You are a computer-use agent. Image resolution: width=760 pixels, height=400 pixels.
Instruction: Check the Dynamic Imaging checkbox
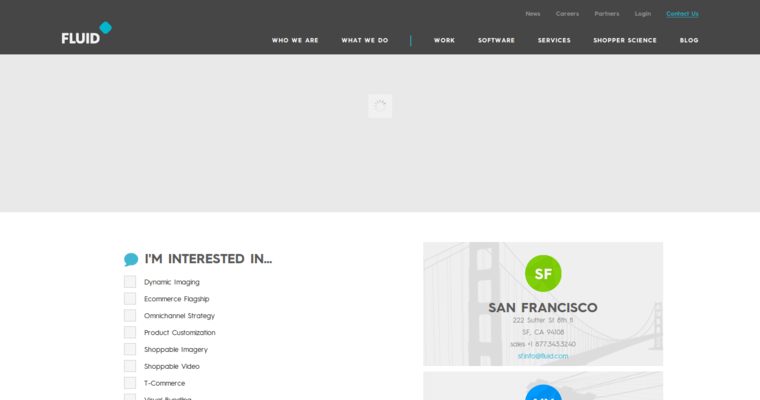pos(130,282)
